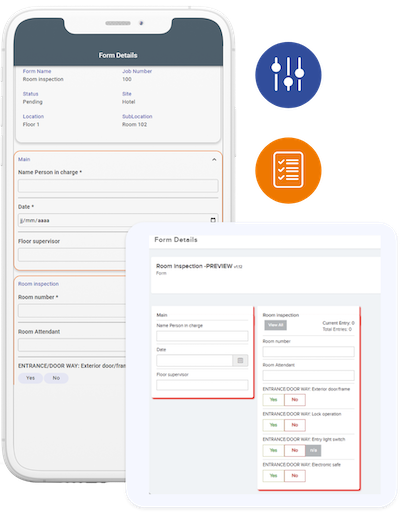Collapse the Main section chevron on phone
This screenshot has width=404, height=515.
click(x=214, y=160)
